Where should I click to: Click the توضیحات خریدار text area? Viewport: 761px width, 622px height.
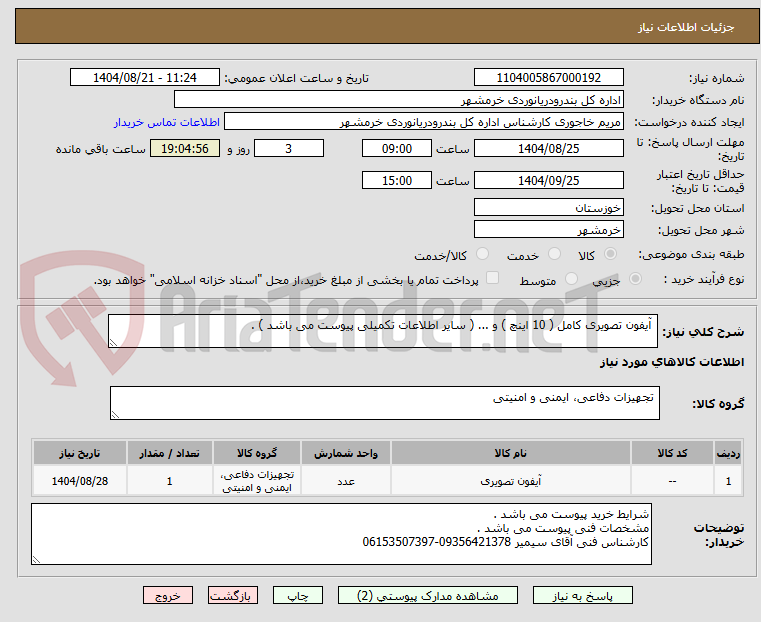click(x=342, y=534)
